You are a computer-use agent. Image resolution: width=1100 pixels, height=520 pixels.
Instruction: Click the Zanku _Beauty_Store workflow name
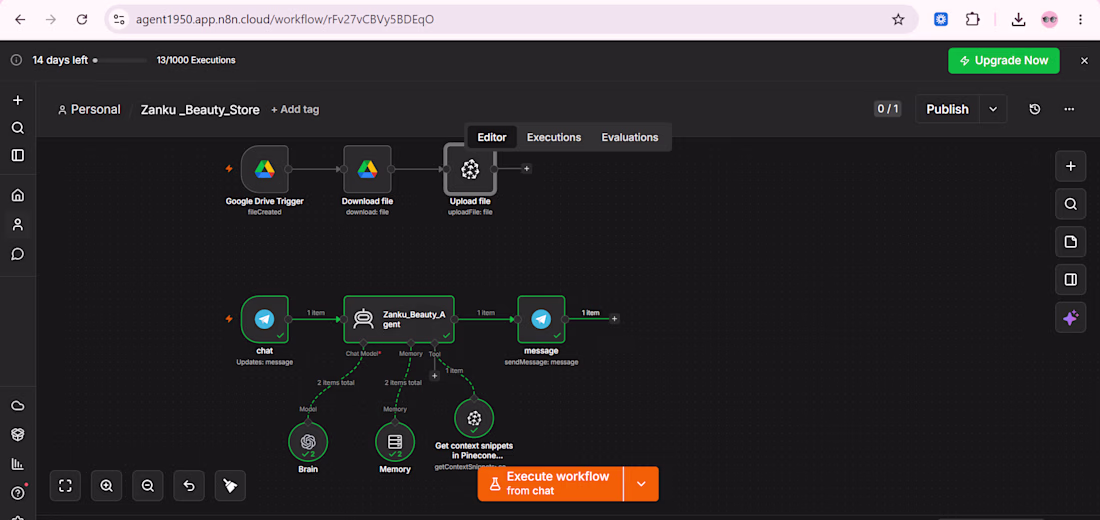click(200, 109)
